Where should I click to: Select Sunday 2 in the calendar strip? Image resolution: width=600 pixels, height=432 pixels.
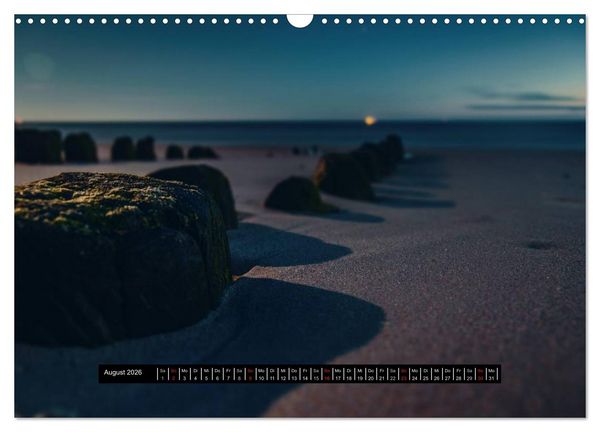click(174, 374)
